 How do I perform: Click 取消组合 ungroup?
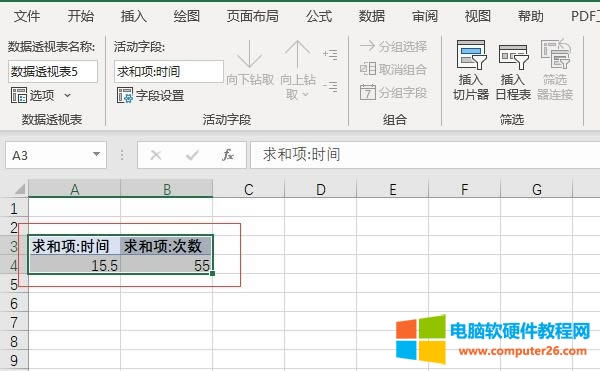pyautogui.click(x=393, y=69)
